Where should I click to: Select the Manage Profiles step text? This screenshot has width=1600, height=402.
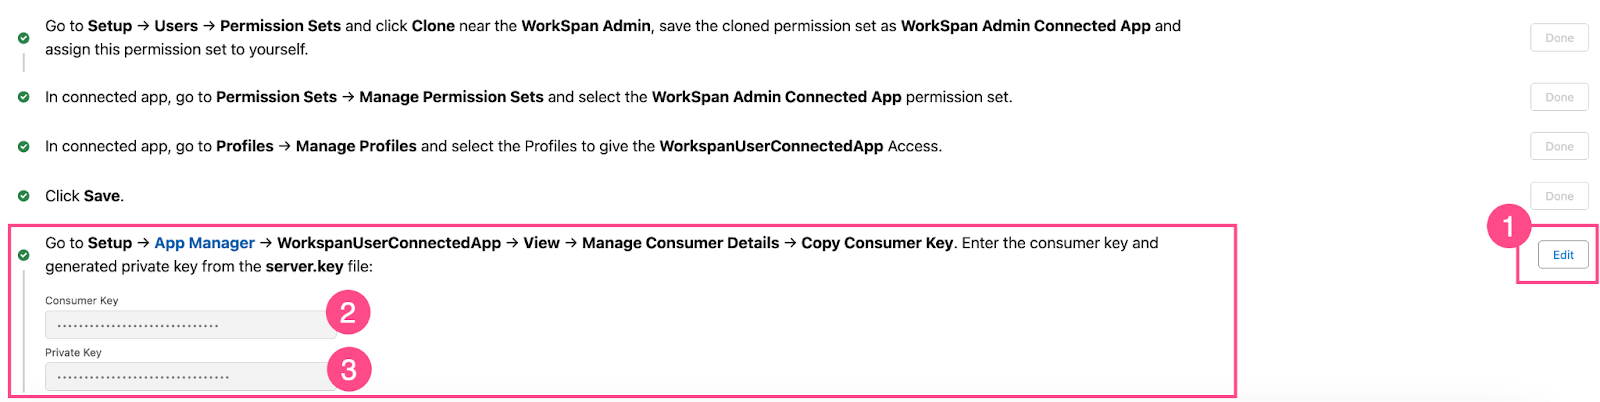pyautogui.click(x=493, y=146)
